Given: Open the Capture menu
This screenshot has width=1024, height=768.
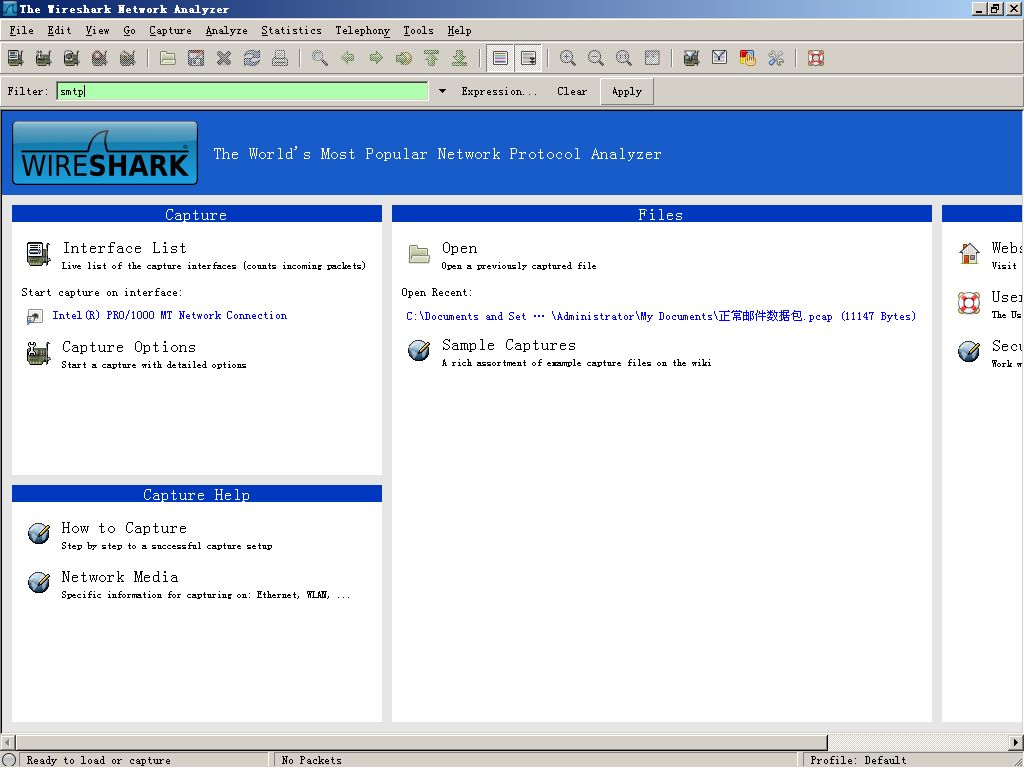Looking at the screenshot, I should coord(170,31).
